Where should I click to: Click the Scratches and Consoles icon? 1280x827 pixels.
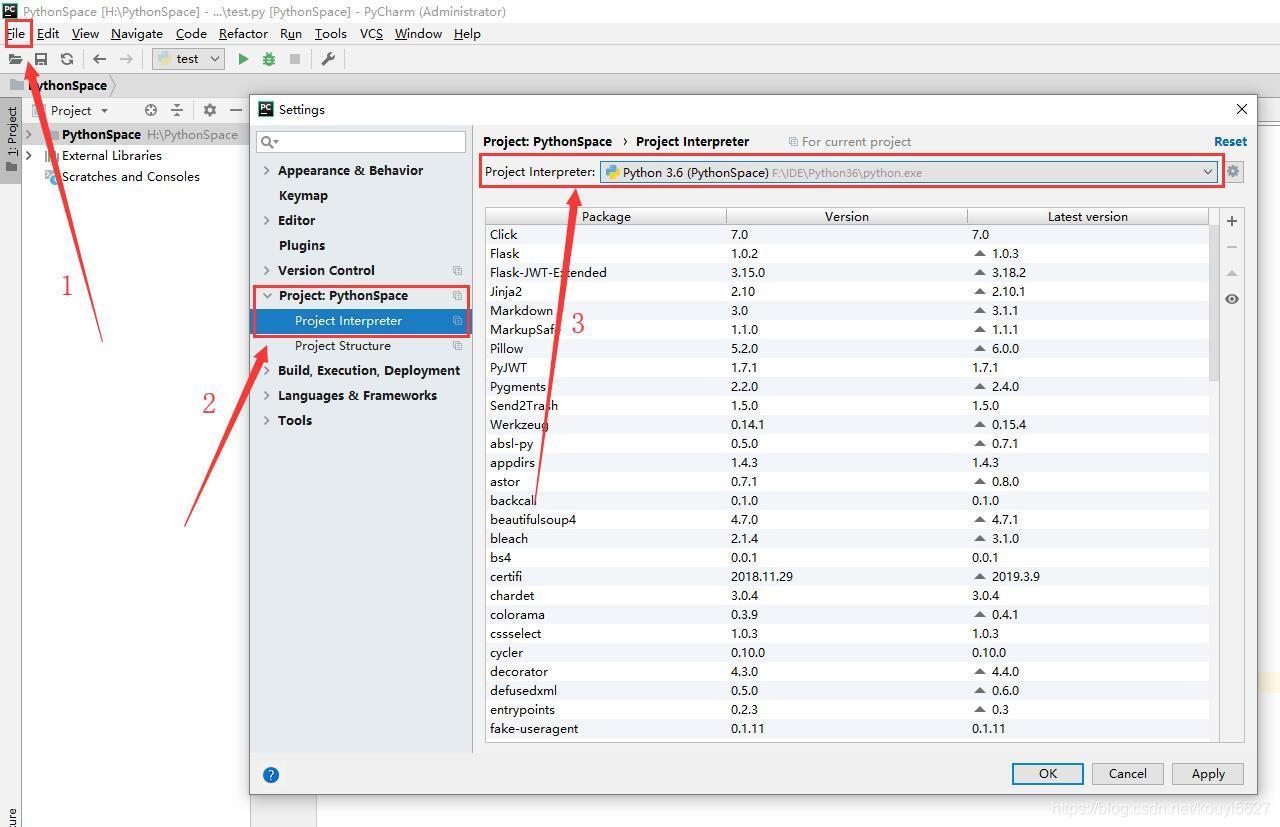click(51, 177)
